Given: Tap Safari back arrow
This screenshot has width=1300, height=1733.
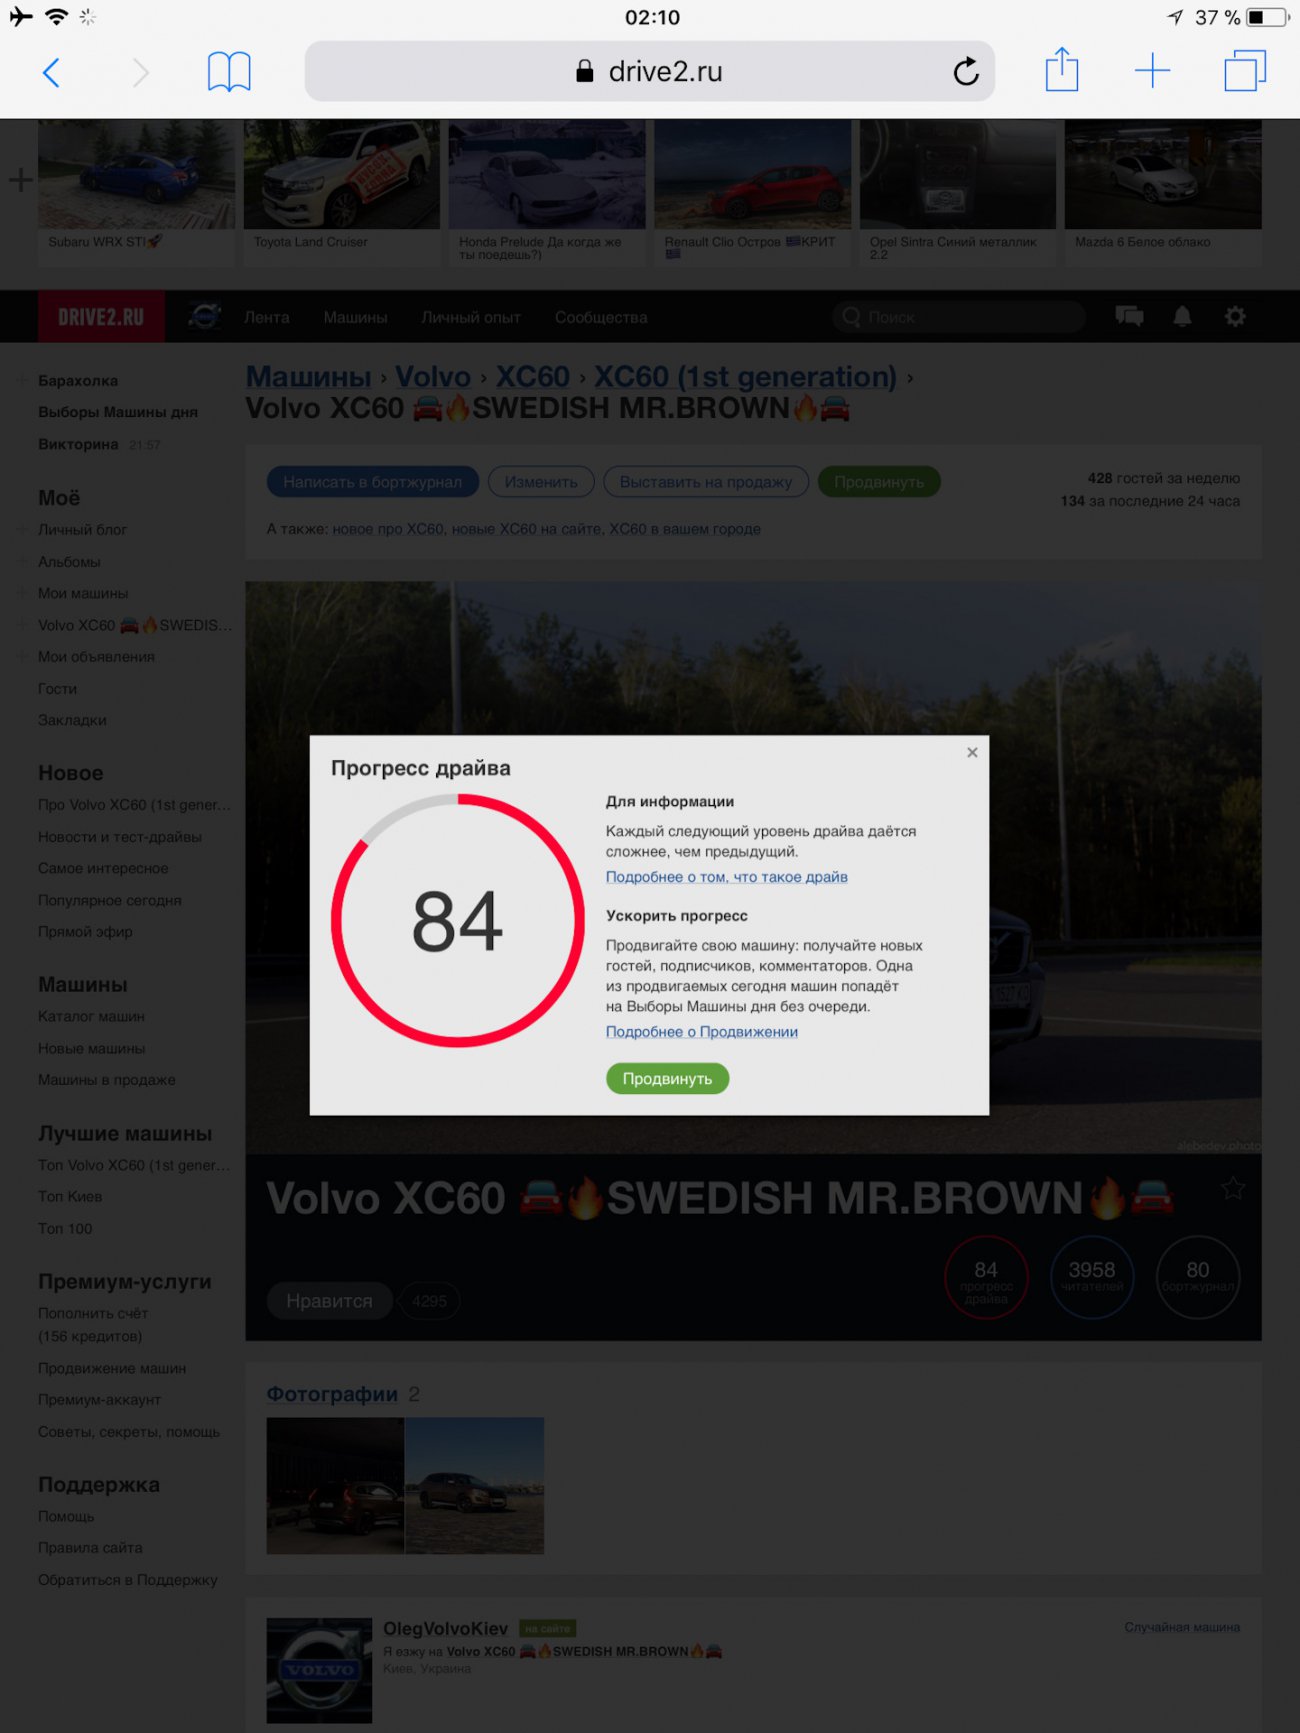Looking at the screenshot, I should point(52,72).
